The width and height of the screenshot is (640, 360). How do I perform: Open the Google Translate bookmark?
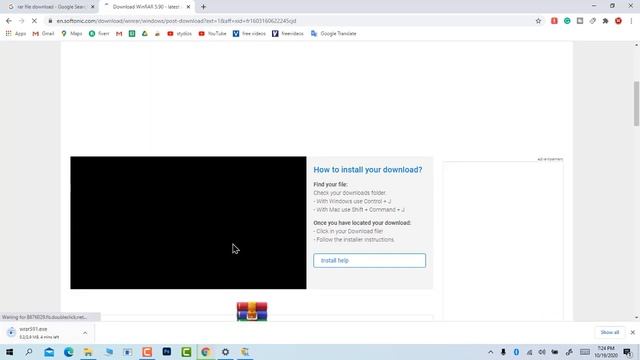tap(333, 33)
